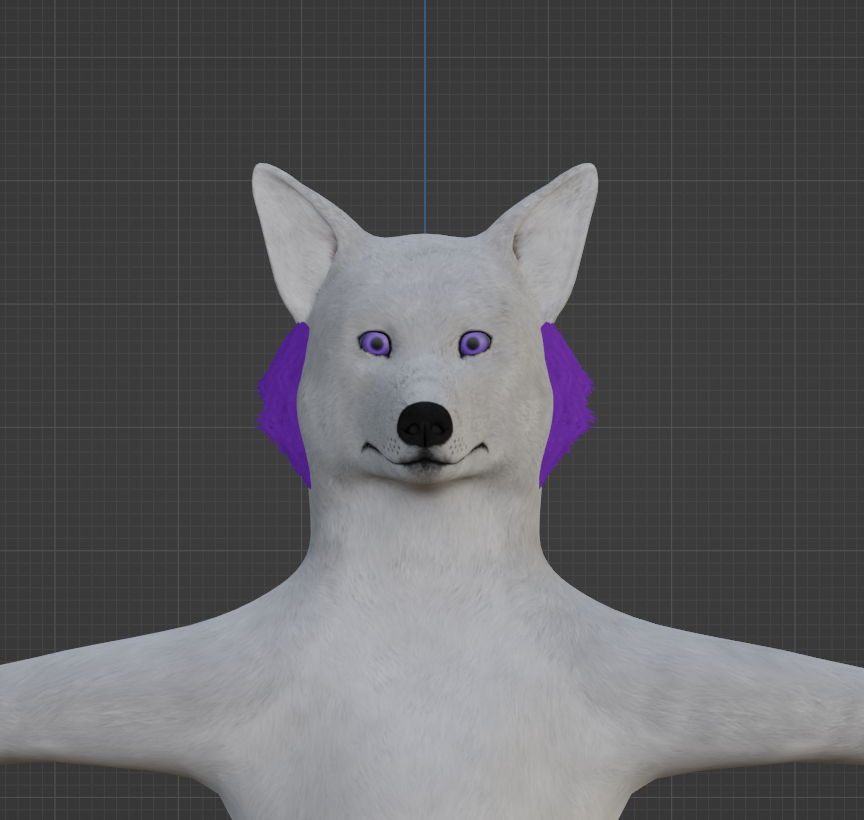Click the wolf's left pointed ear
Image resolution: width=864 pixels, height=820 pixels.
[298, 240]
